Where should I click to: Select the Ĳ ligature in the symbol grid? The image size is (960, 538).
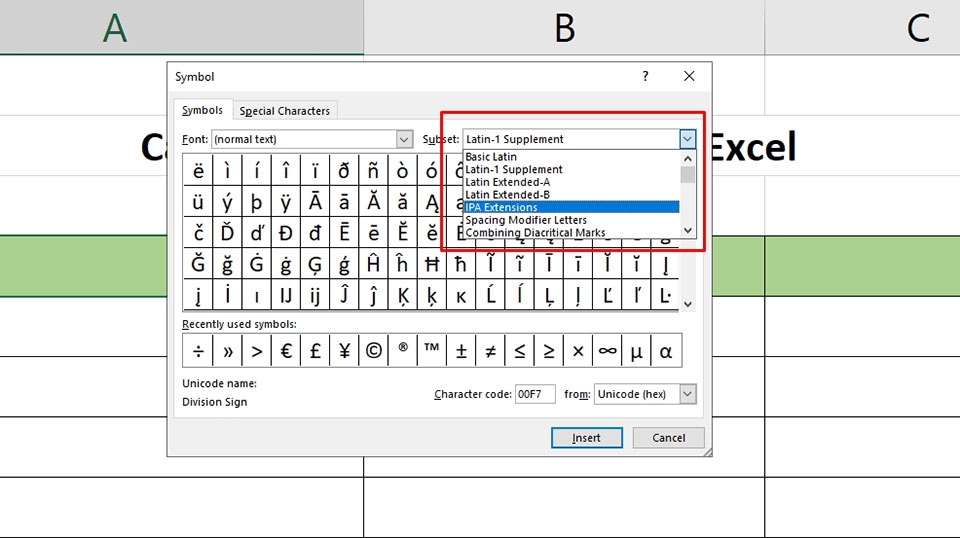click(286, 295)
